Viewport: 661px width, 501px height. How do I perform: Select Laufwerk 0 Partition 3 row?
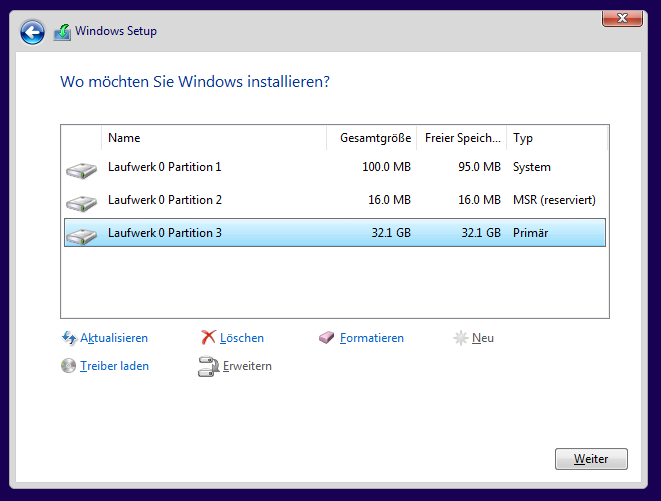pyautogui.click(x=335, y=232)
